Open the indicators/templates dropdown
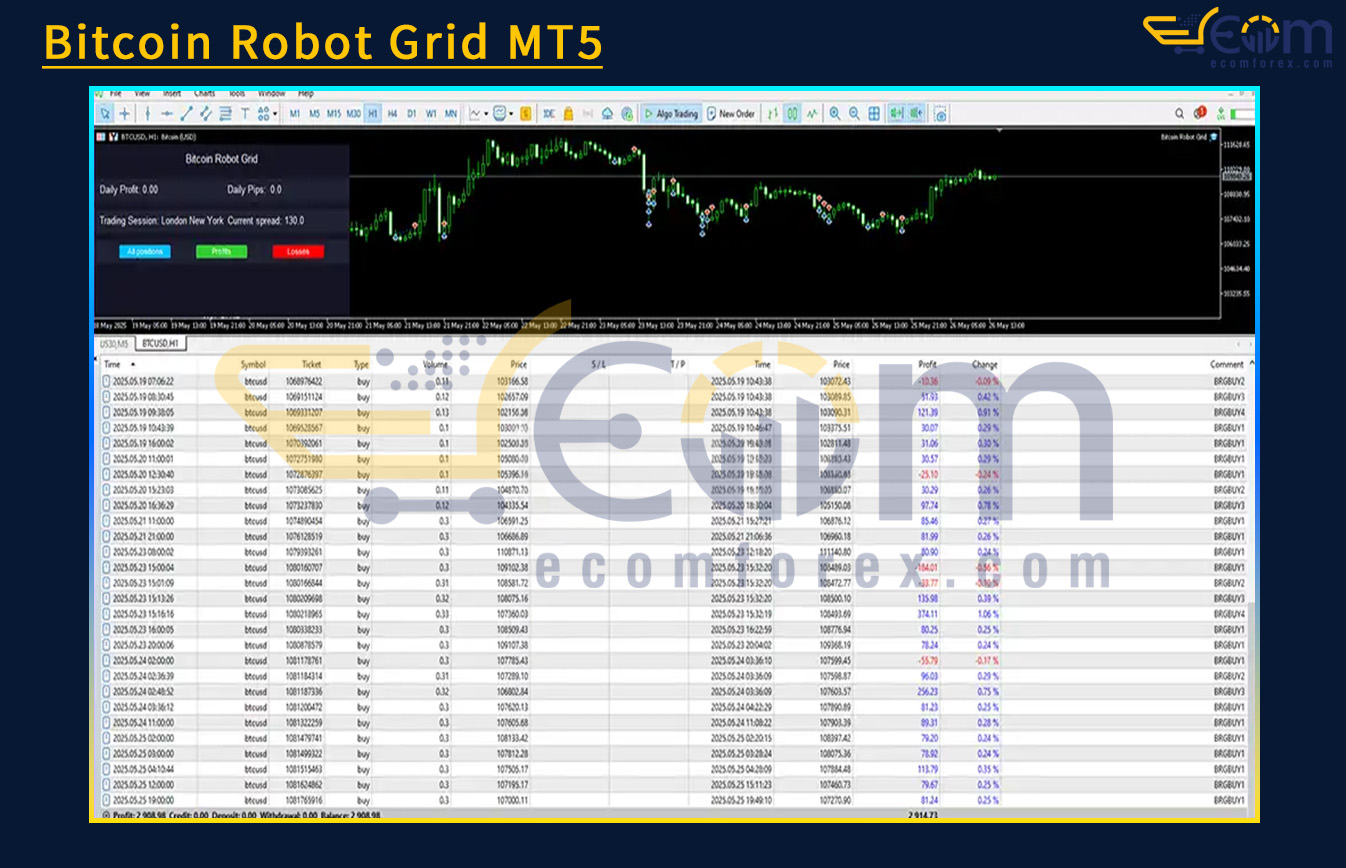Image resolution: width=1346 pixels, height=868 pixels. click(503, 114)
